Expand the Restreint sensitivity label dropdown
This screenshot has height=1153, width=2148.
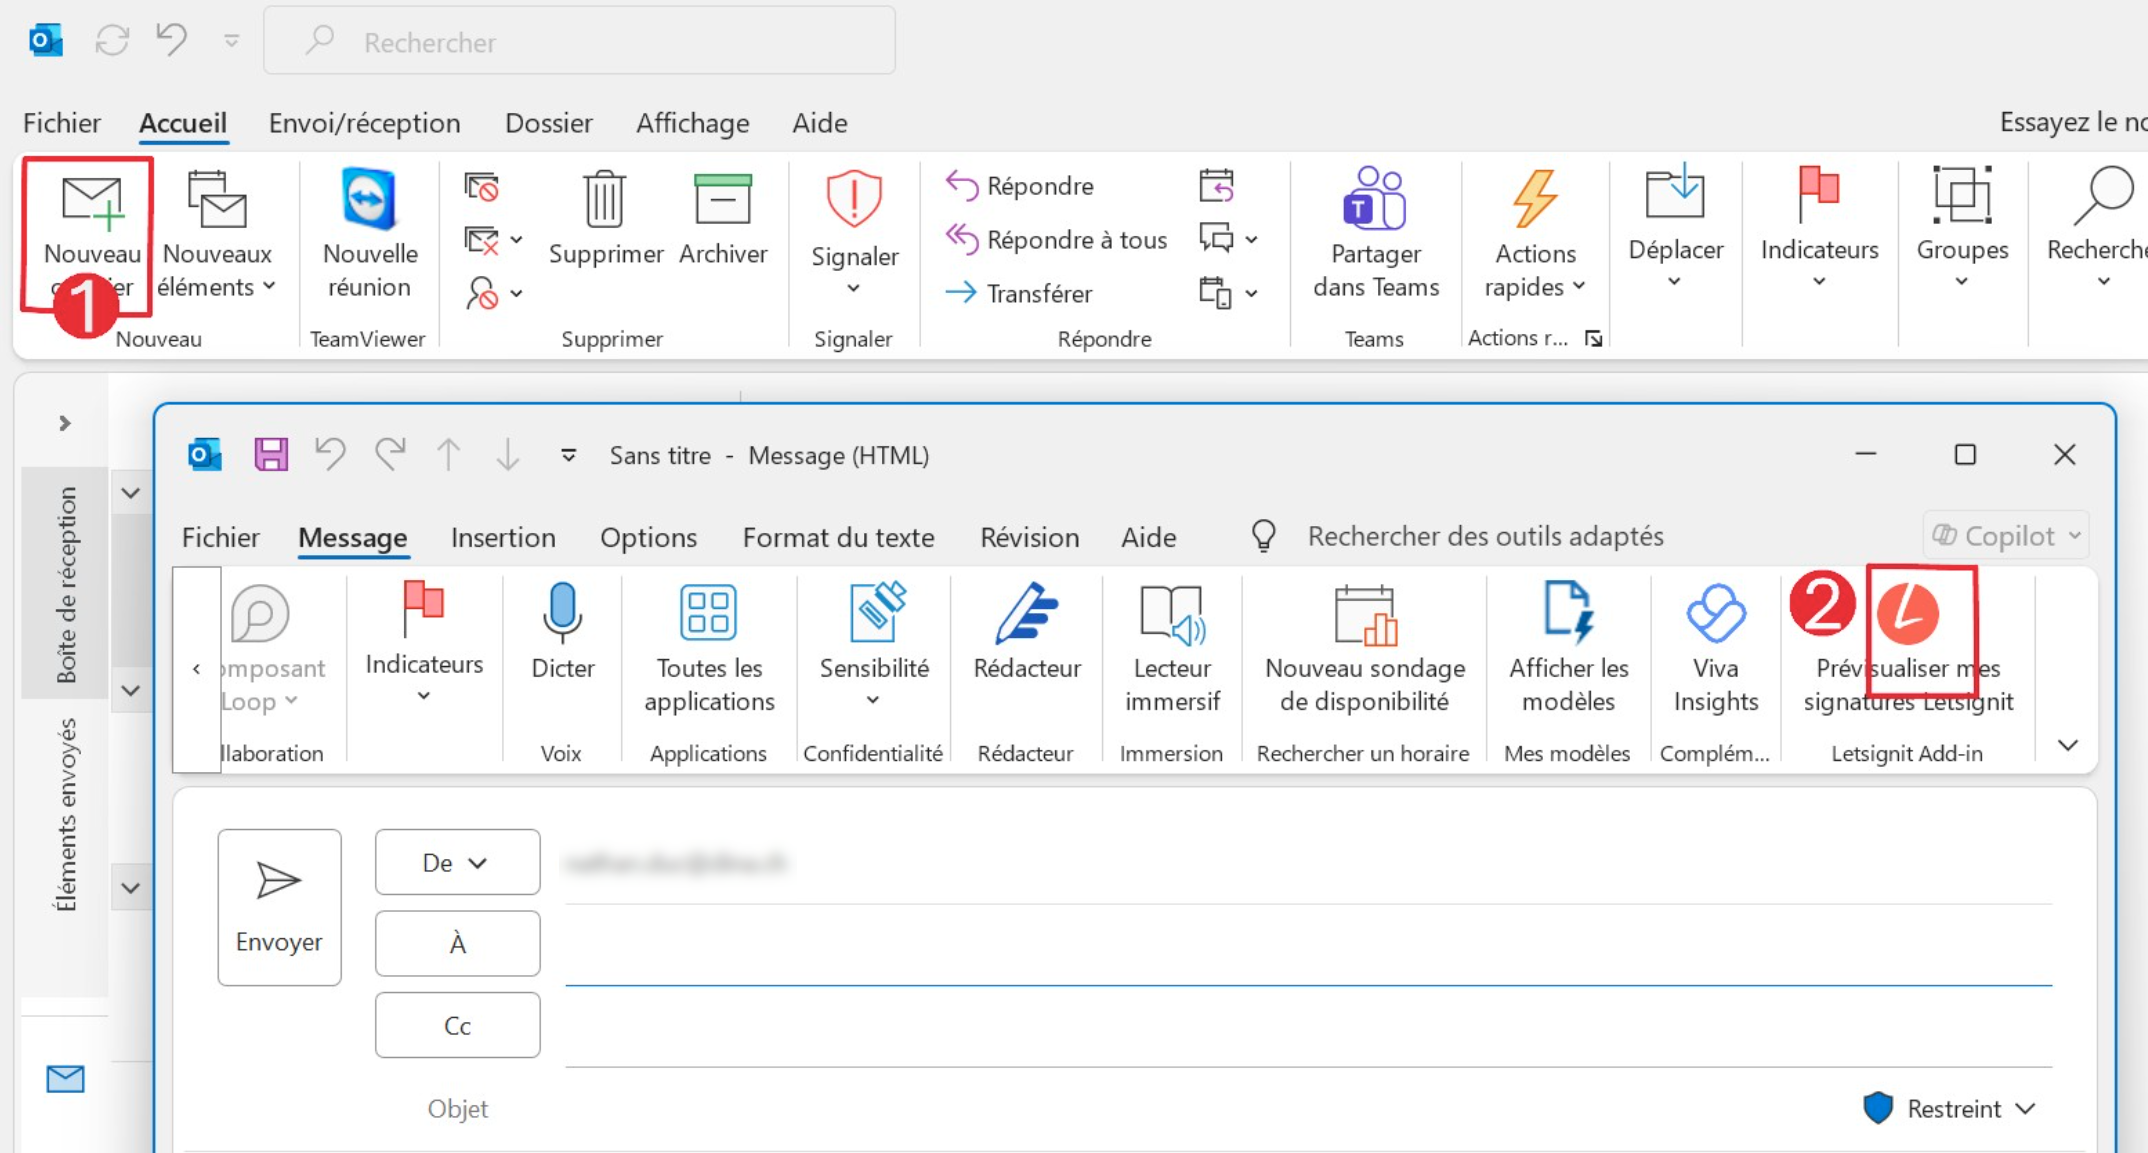pyautogui.click(x=1949, y=1108)
